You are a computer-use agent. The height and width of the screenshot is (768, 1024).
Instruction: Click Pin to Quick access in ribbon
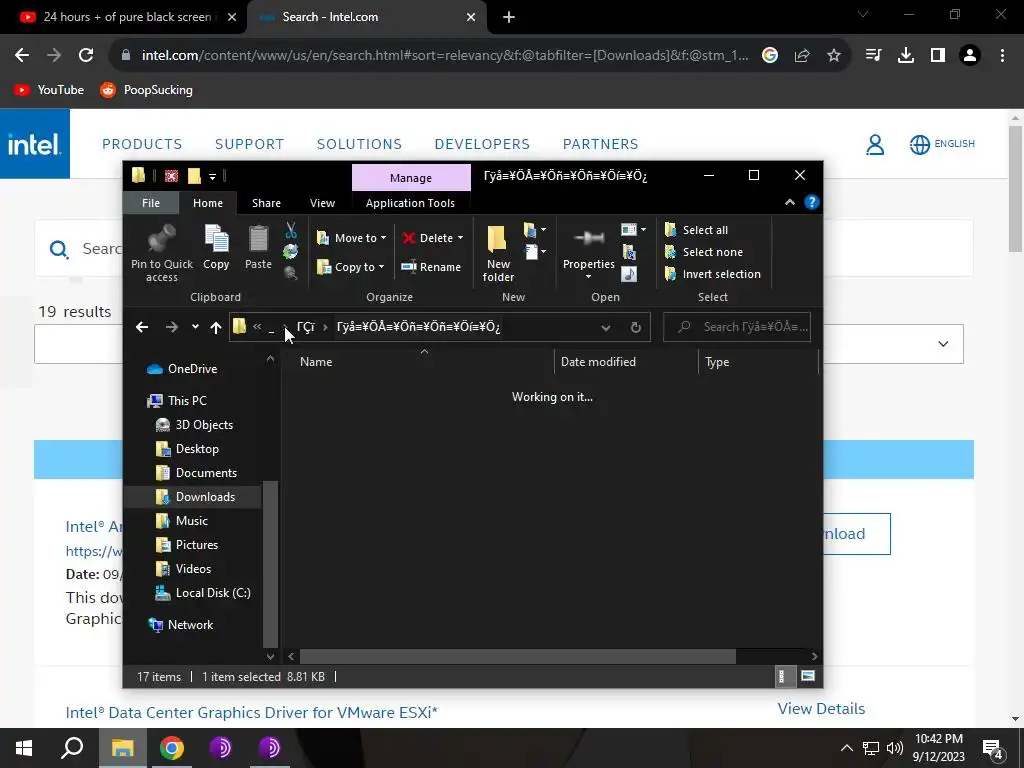click(x=161, y=253)
